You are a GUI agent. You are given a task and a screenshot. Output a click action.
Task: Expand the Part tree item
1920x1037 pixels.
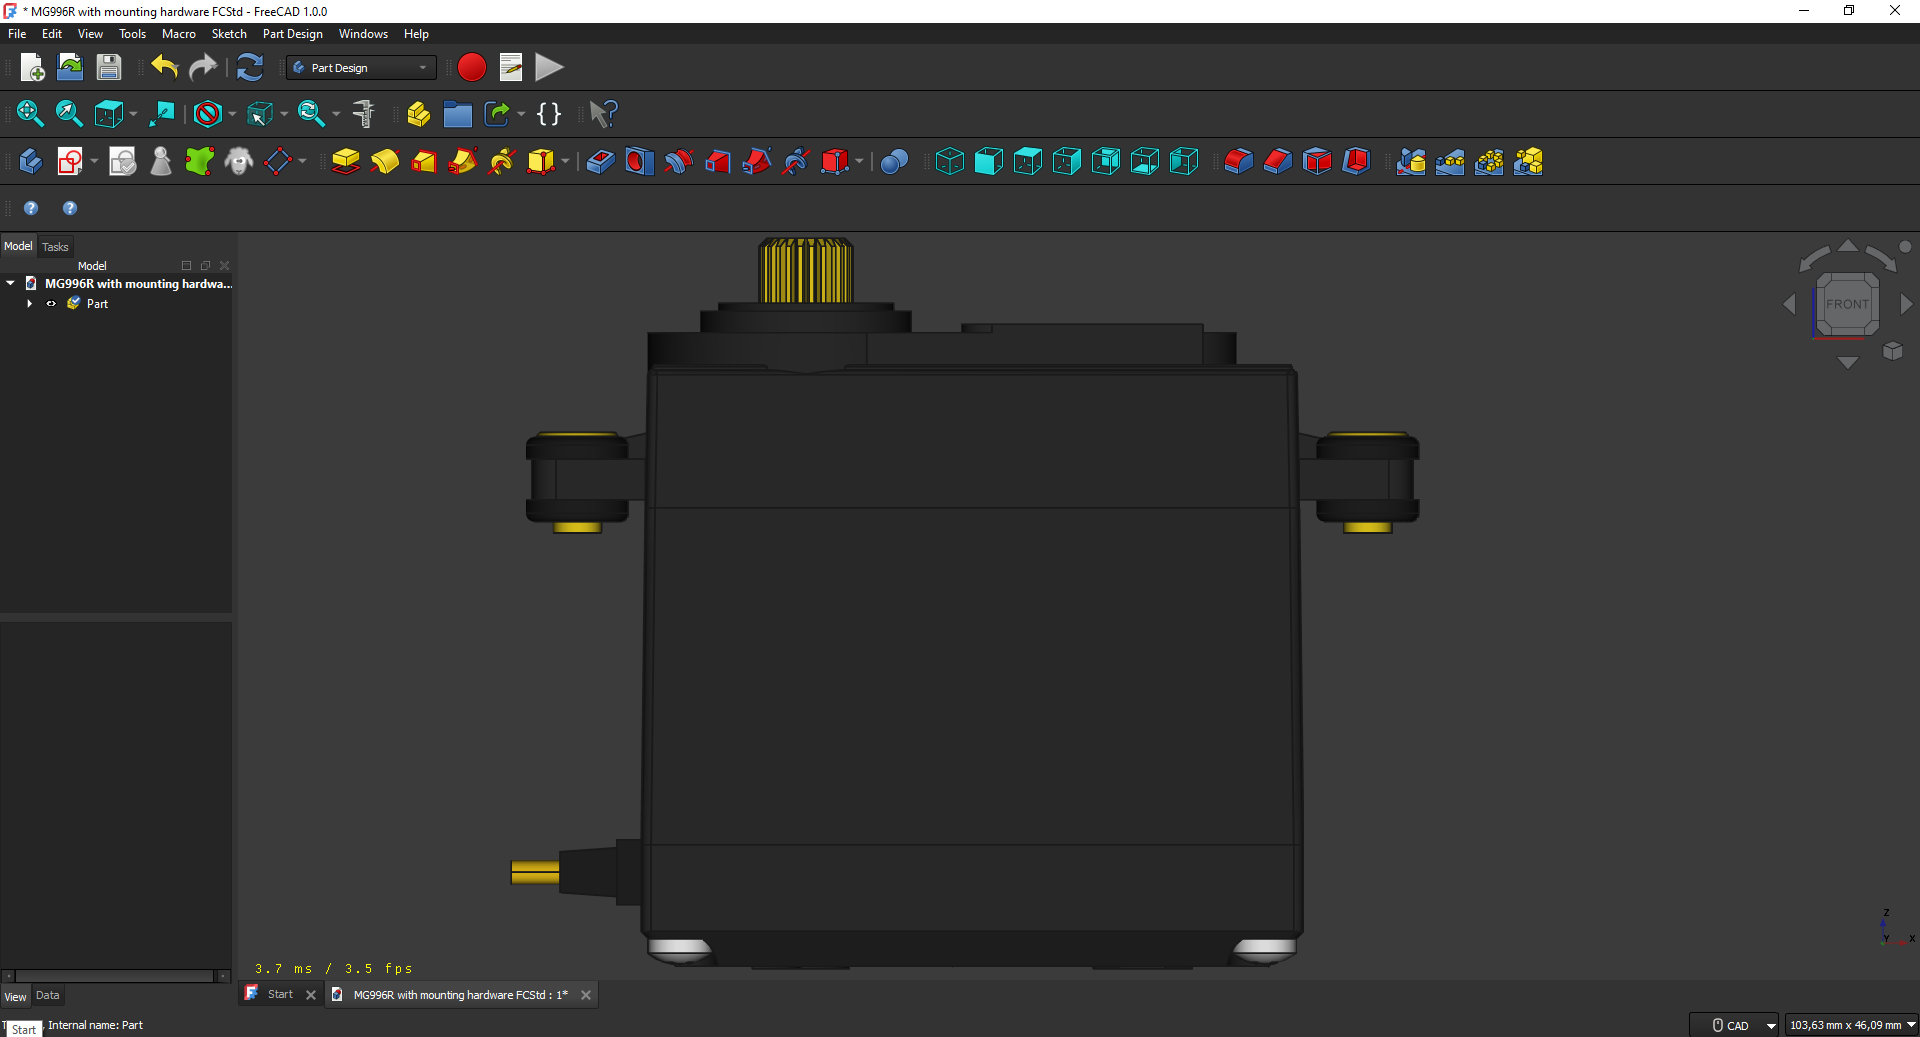click(x=30, y=304)
